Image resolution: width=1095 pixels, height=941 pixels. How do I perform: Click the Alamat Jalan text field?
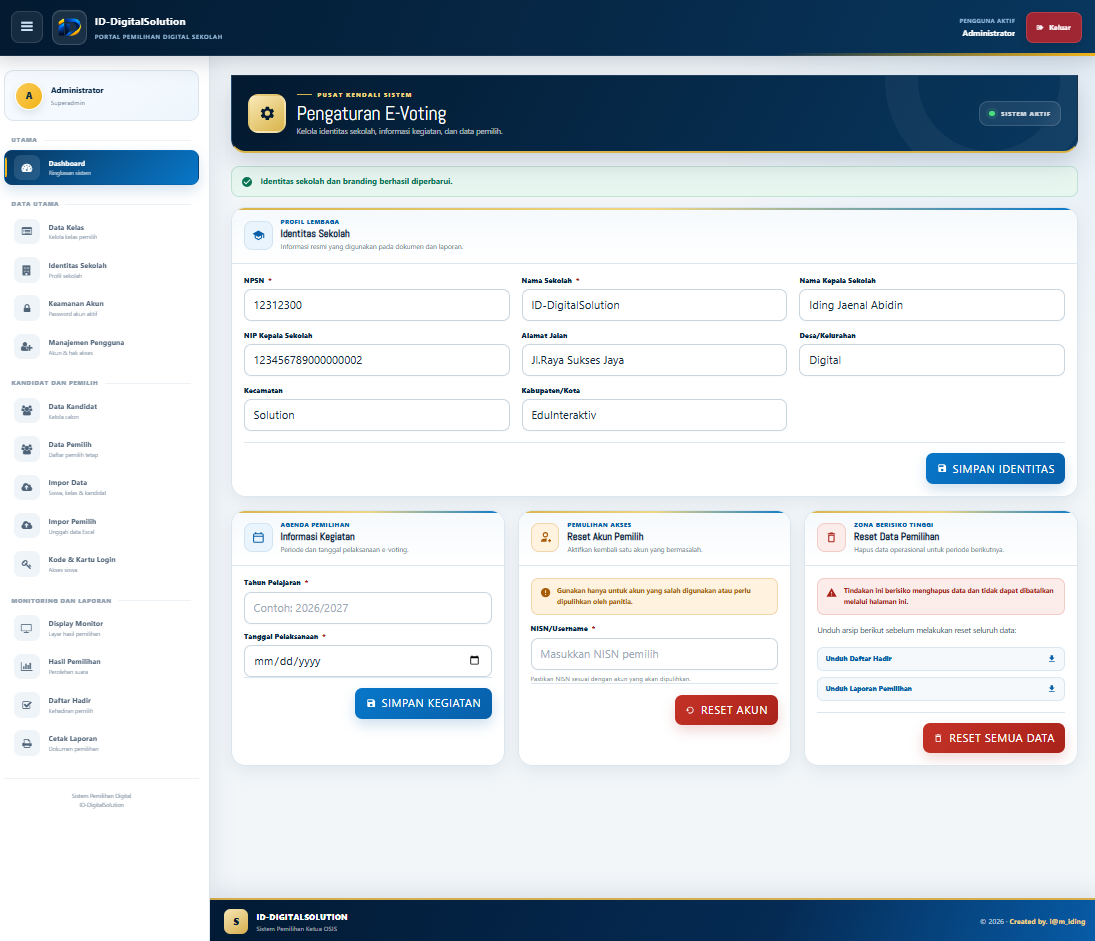(654, 360)
